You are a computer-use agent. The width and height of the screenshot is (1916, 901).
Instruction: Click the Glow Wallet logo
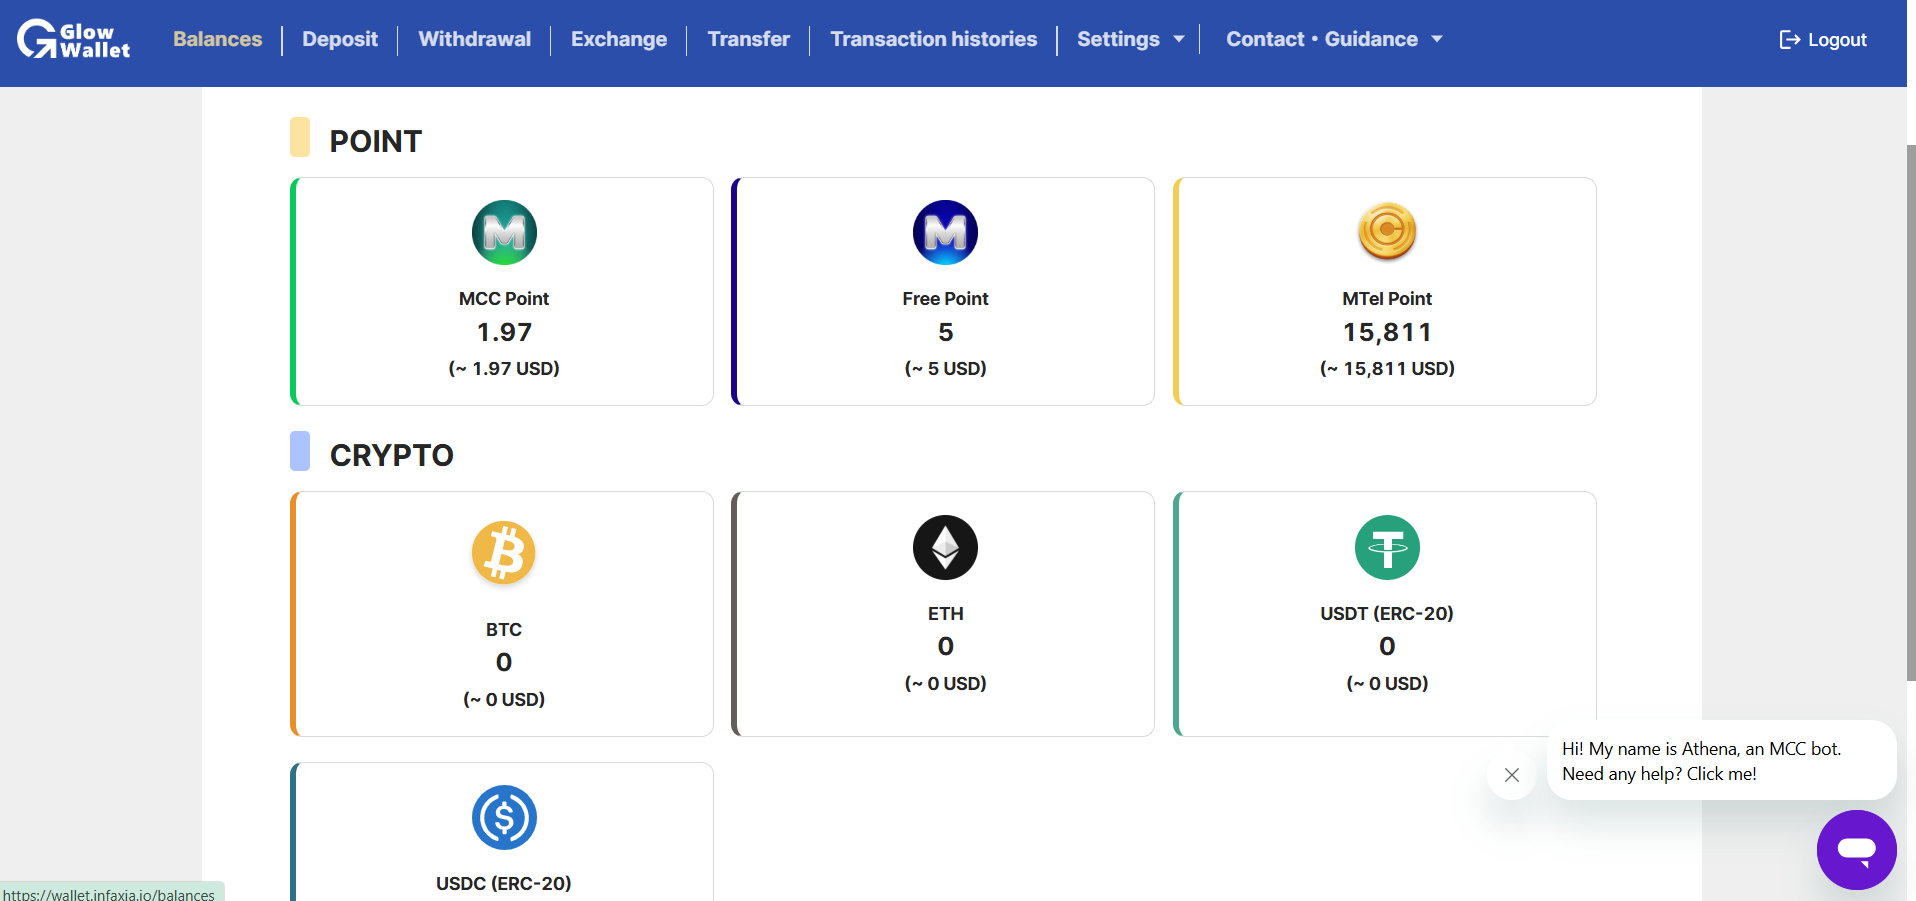pos(73,40)
